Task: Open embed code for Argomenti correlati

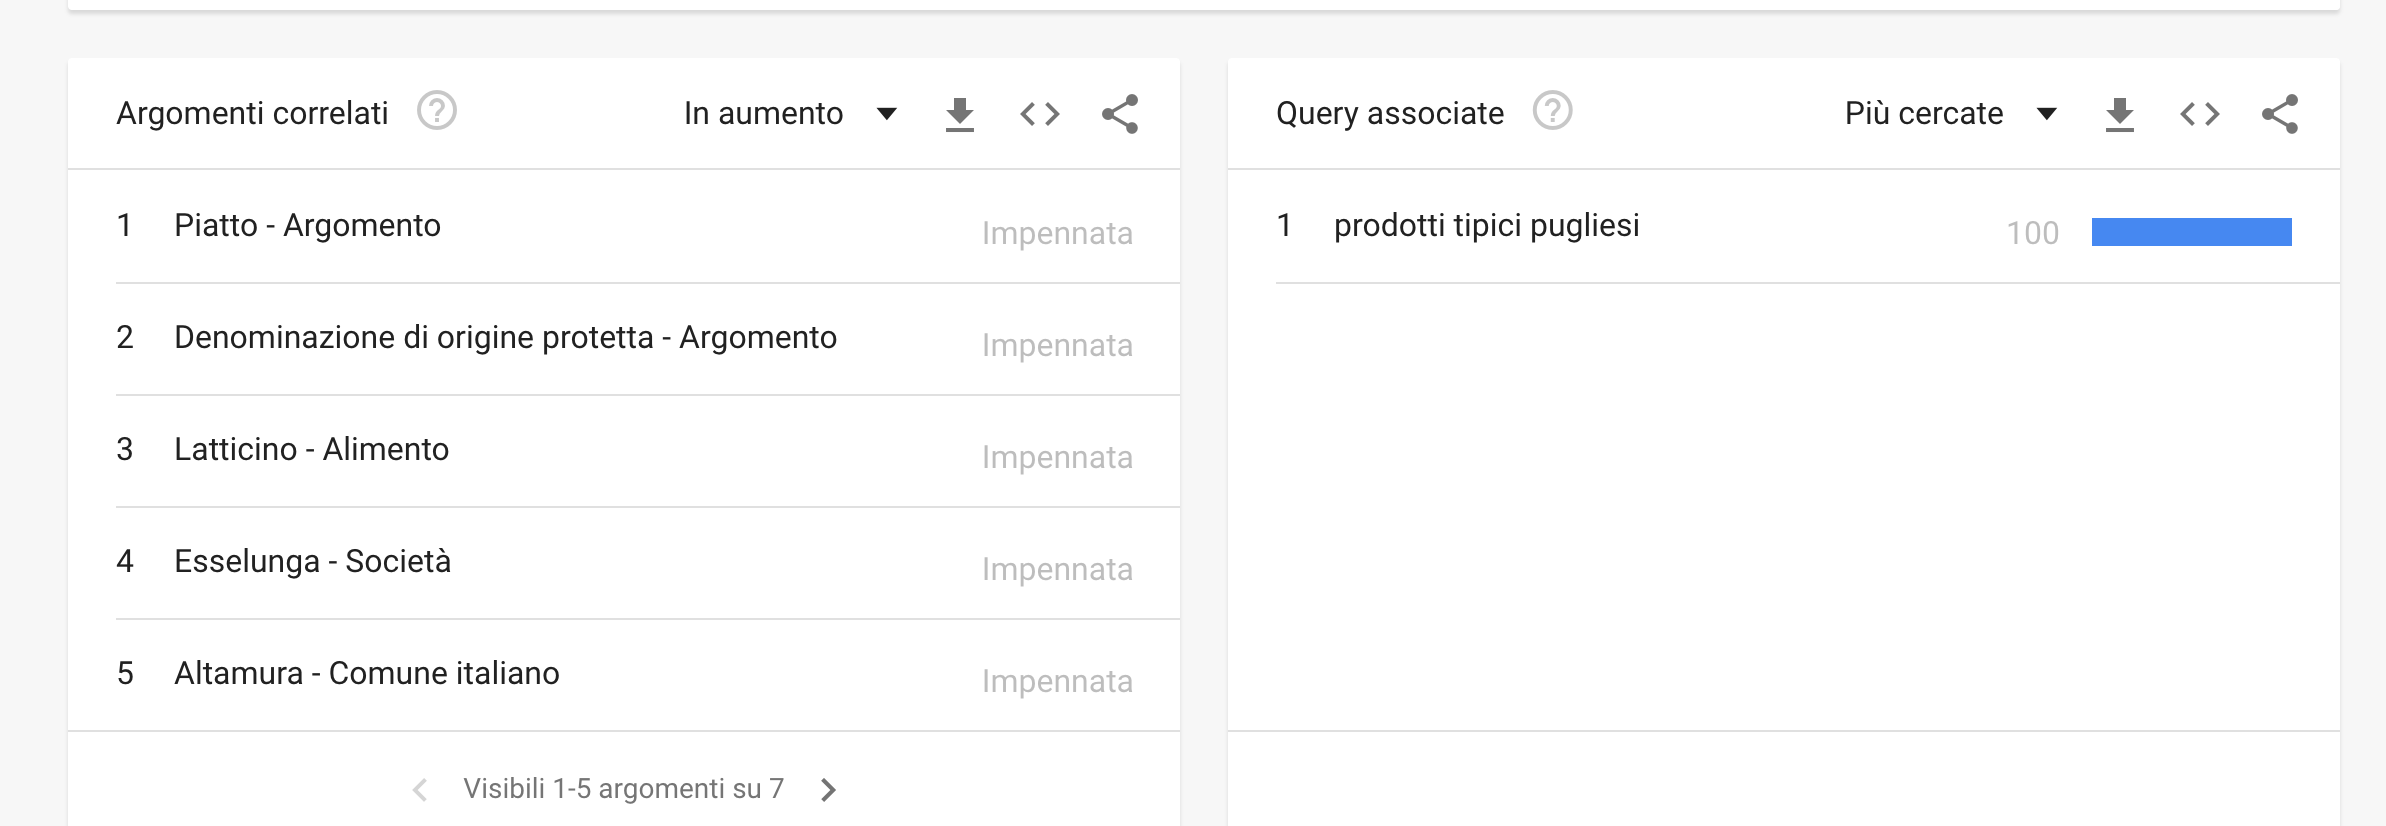Action: click(x=1040, y=114)
